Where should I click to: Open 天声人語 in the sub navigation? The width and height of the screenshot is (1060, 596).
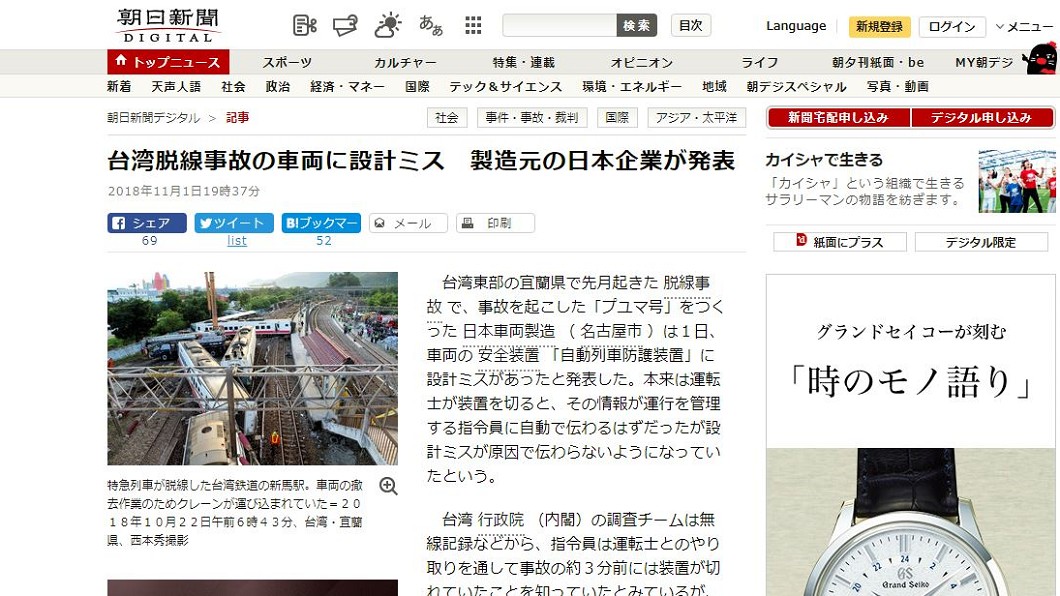click(x=176, y=86)
